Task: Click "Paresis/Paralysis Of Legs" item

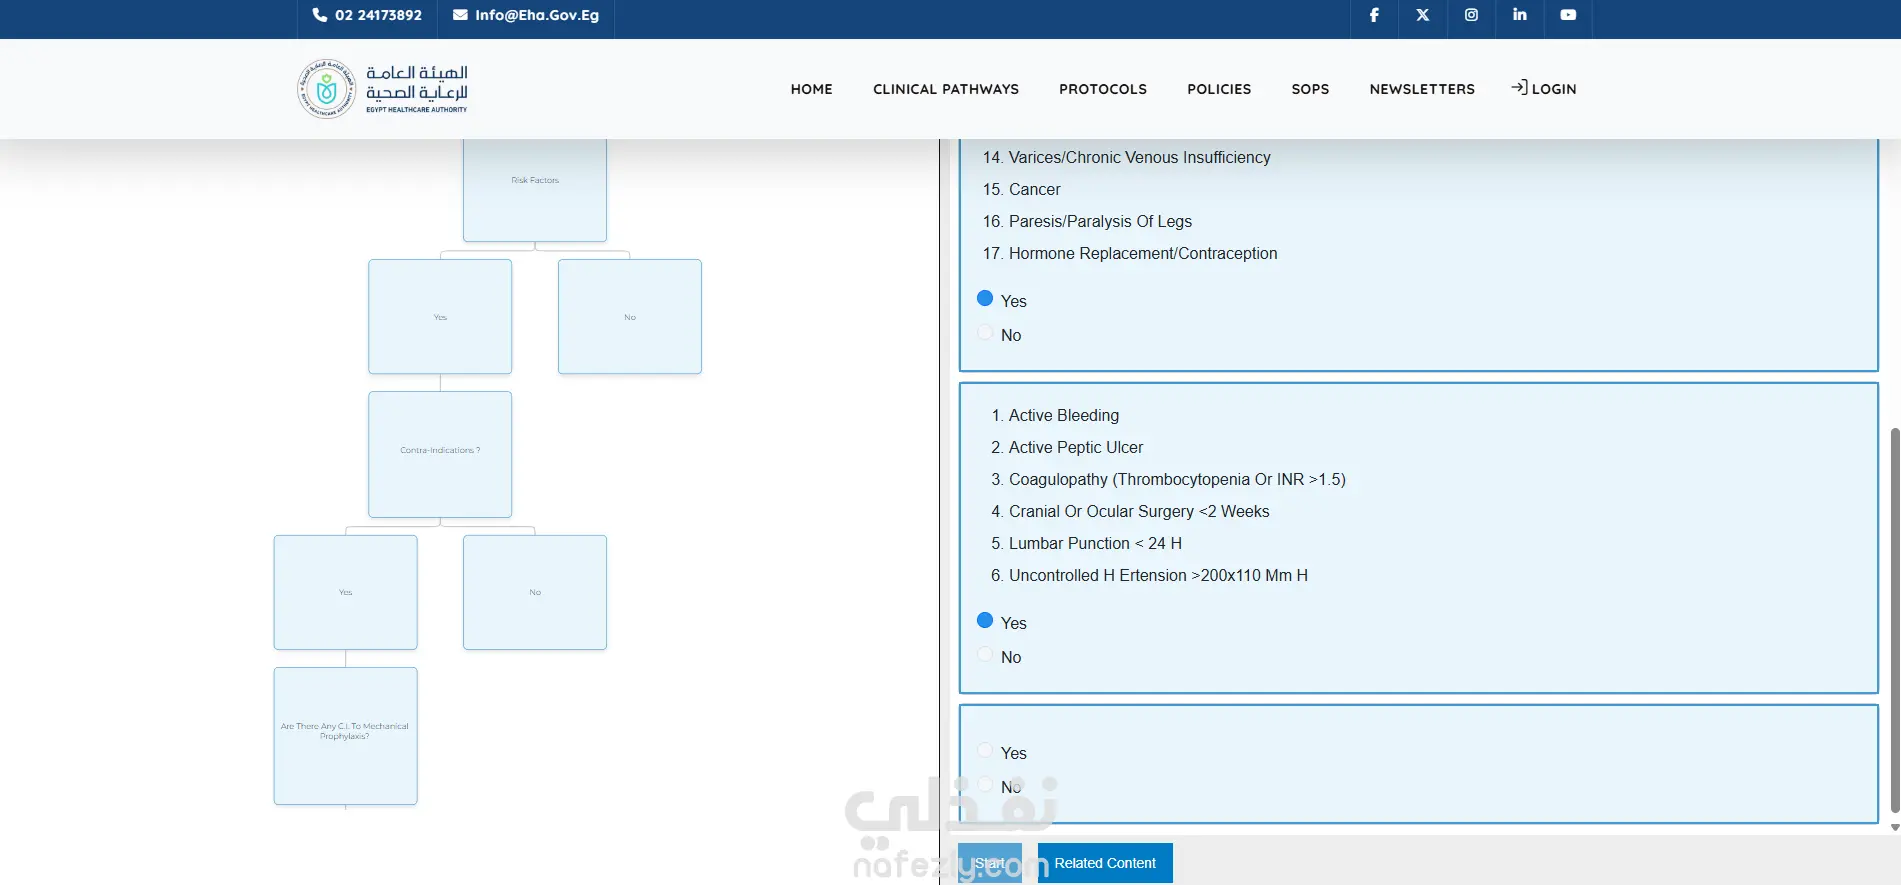Action: pos(1100,221)
